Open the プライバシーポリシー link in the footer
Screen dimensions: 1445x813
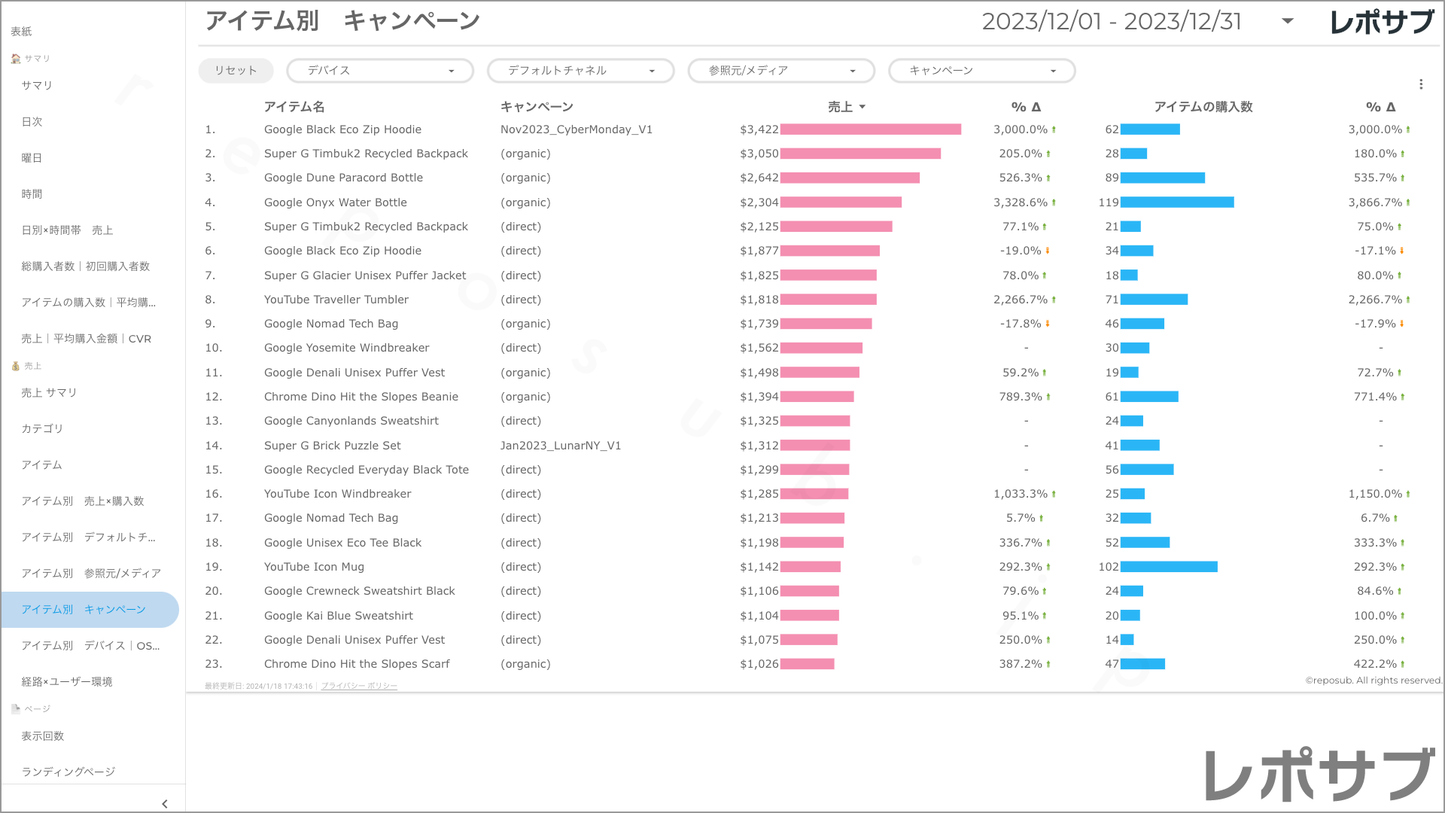(359, 686)
